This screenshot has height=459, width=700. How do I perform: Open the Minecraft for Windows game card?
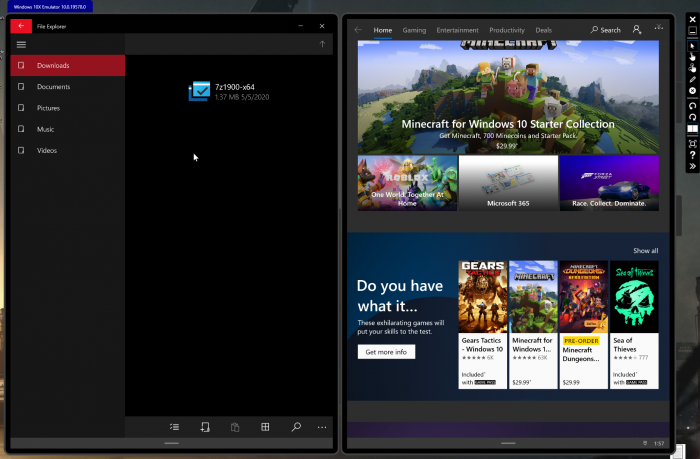point(533,325)
